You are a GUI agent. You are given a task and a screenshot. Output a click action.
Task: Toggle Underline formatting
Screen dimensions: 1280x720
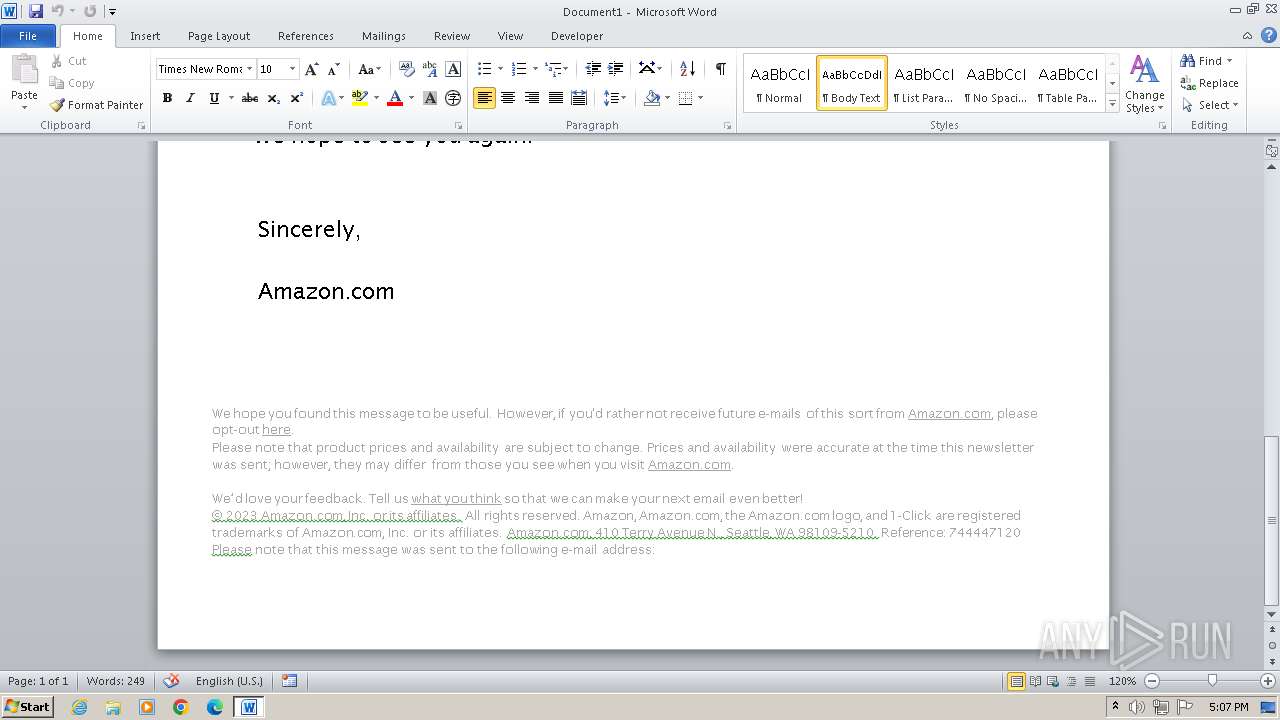point(213,98)
